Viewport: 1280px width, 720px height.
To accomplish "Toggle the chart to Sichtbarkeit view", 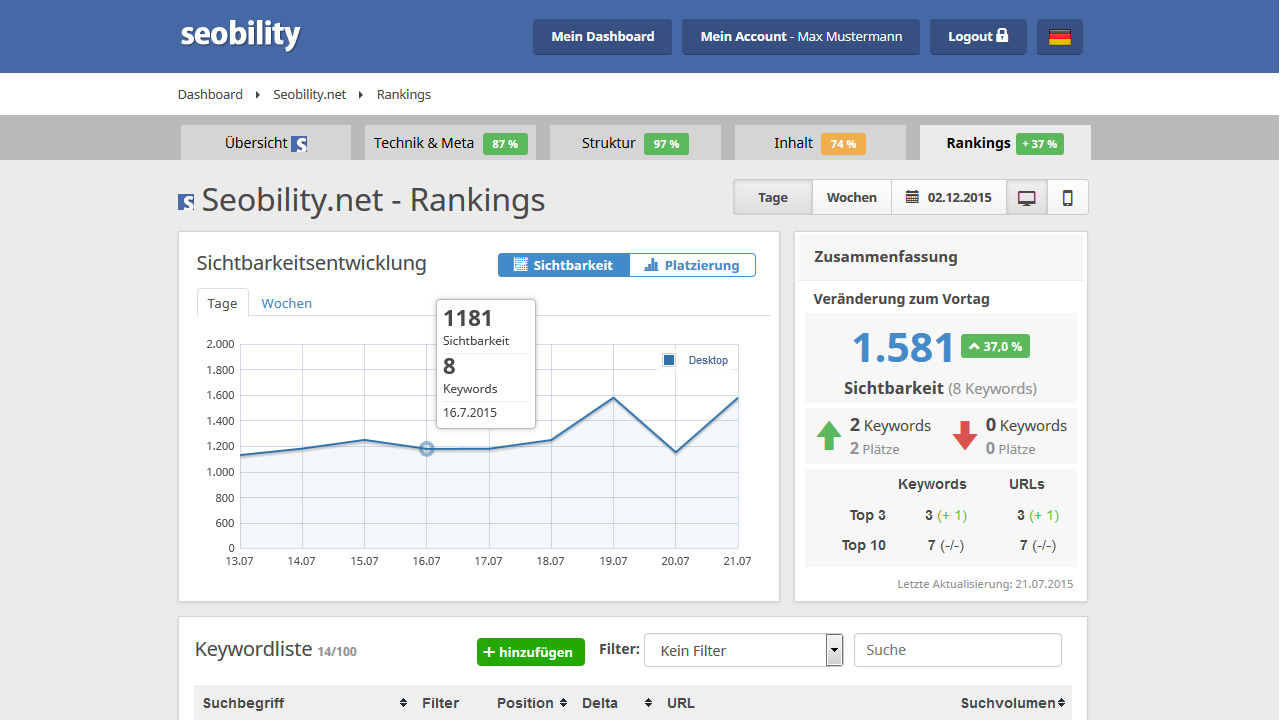I will click(564, 265).
